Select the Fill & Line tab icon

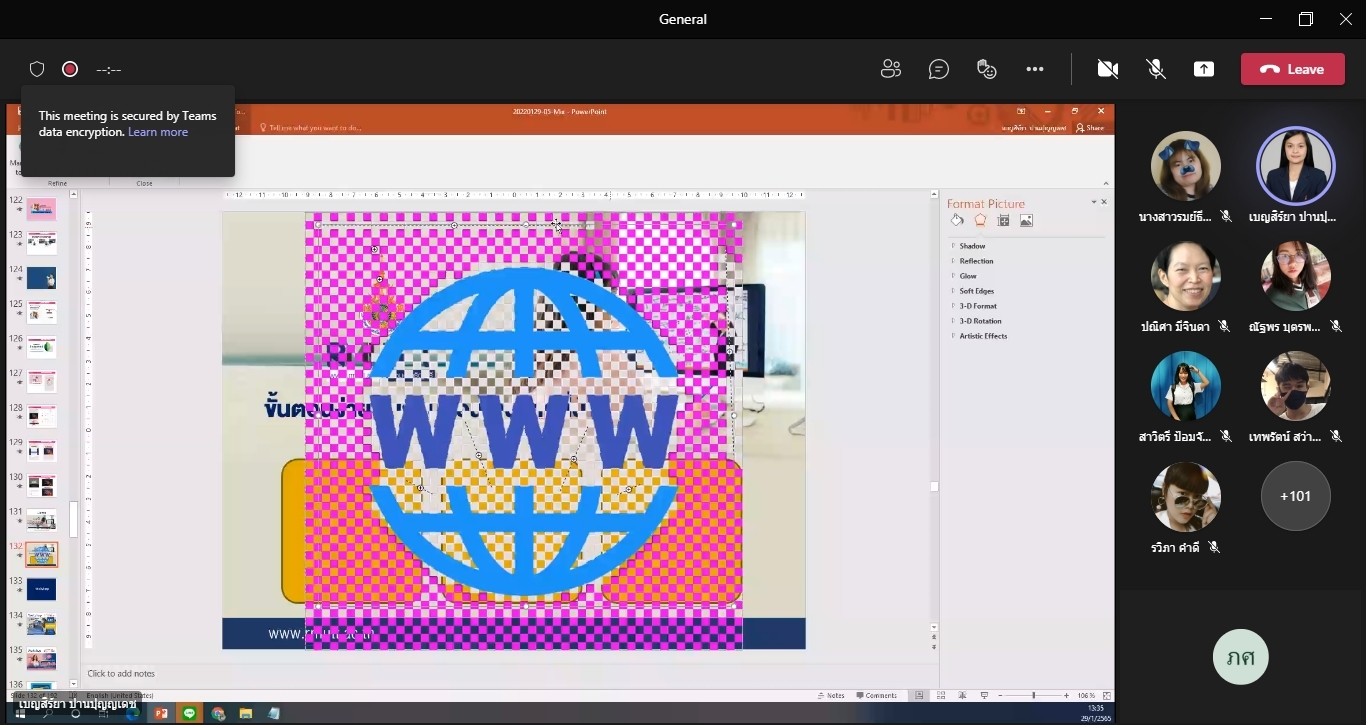957,220
